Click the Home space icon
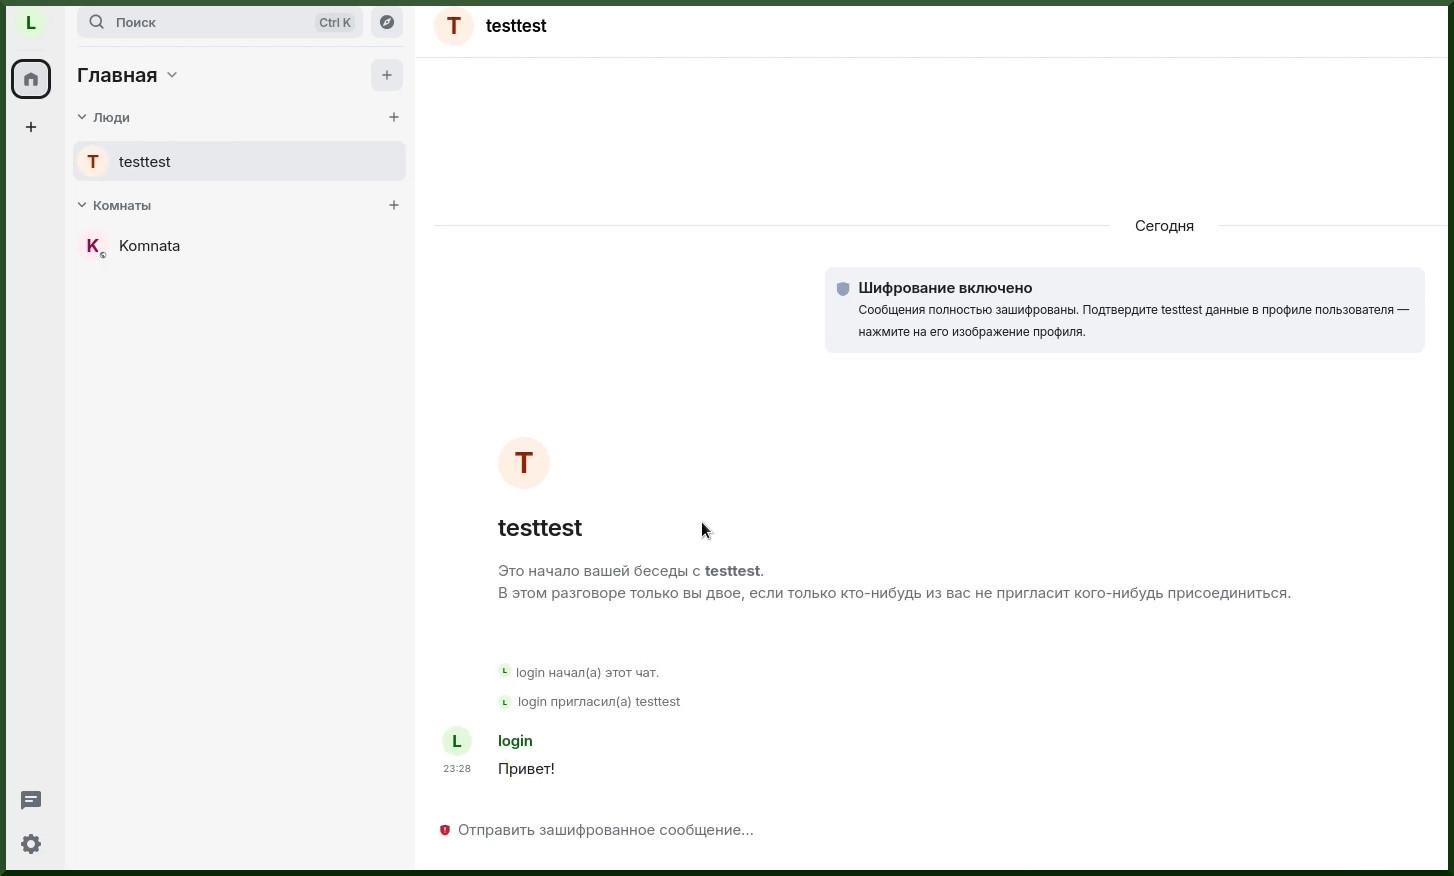1454x876 pixels. coord(31,79)
